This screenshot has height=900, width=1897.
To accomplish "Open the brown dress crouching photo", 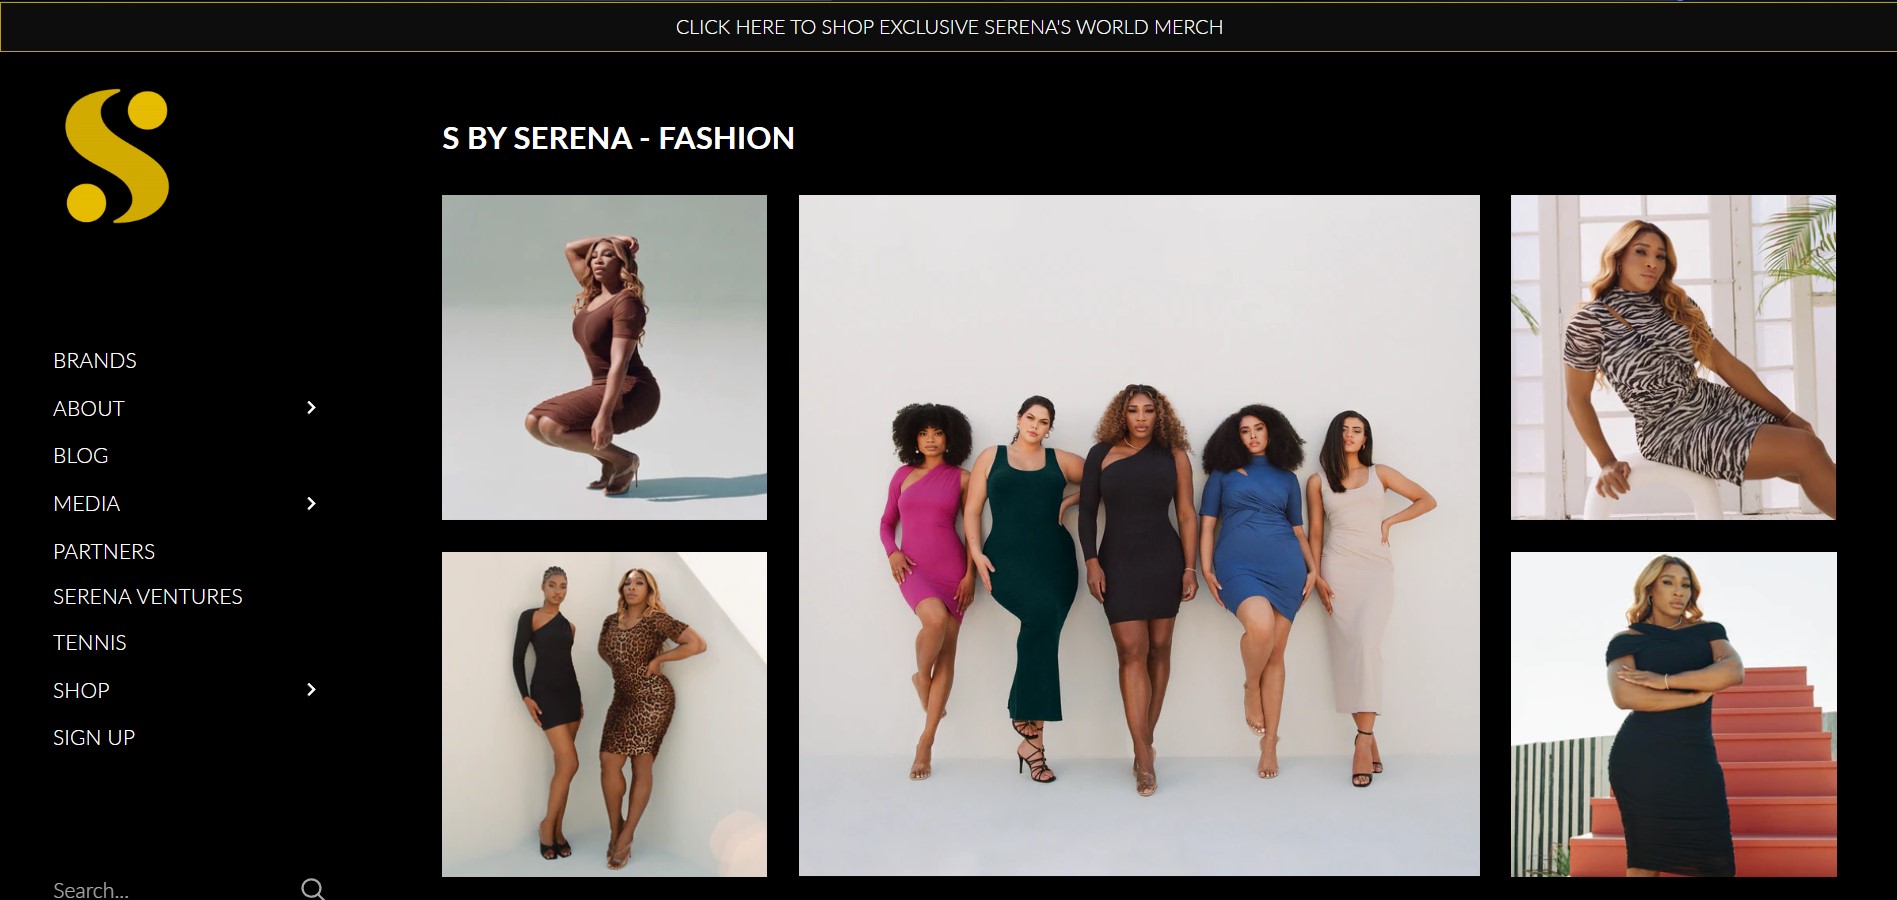I will [x=604, y=357].
